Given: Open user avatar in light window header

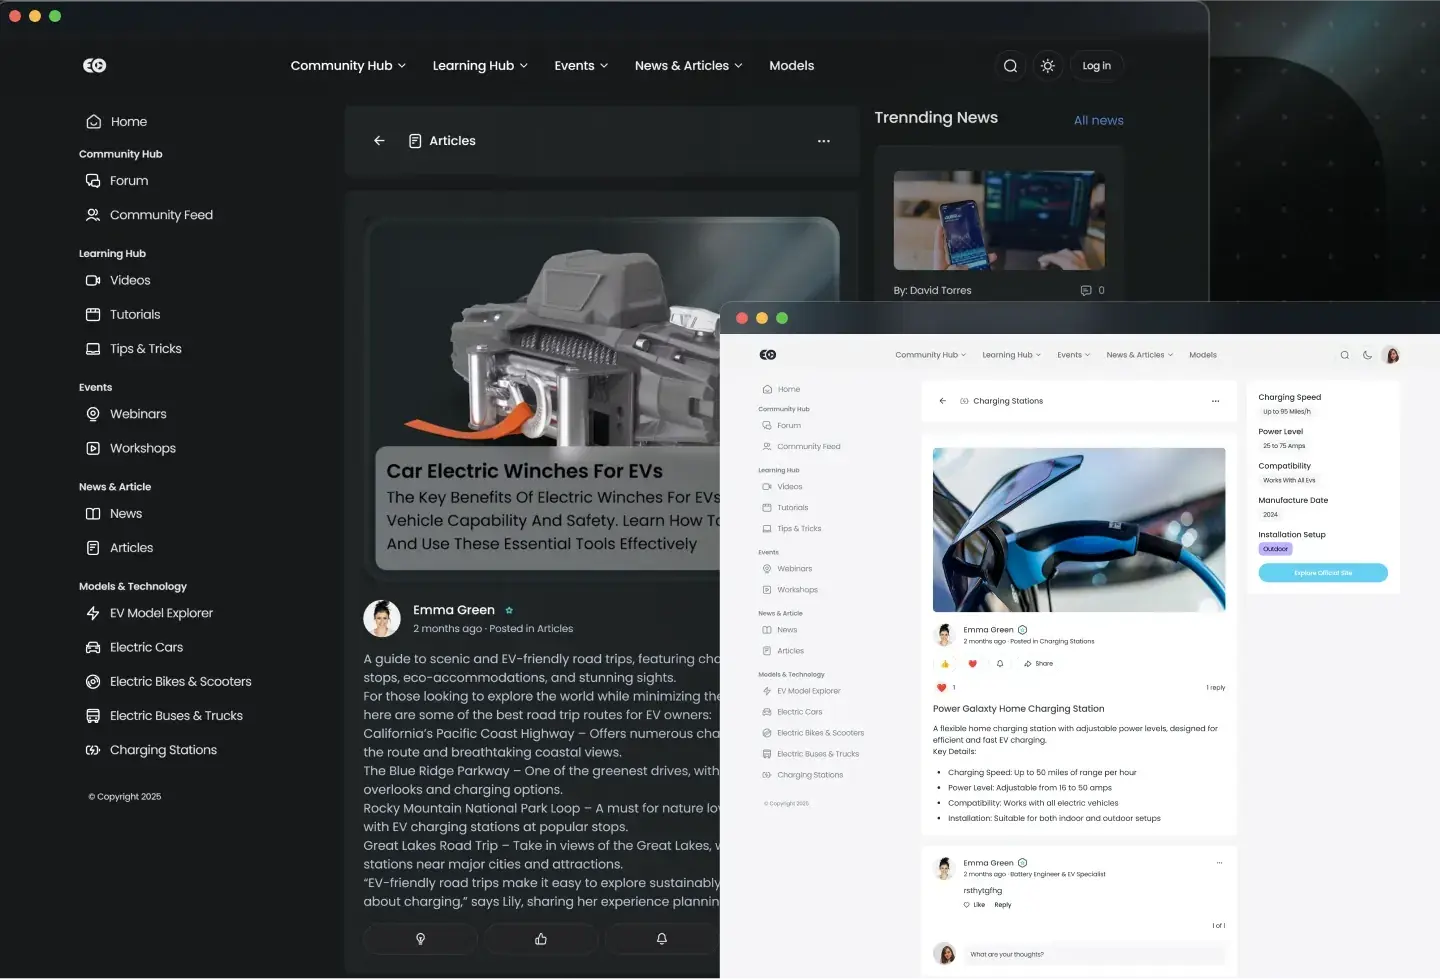Looking at the screenshot, I should click(x=1391, y=355).
